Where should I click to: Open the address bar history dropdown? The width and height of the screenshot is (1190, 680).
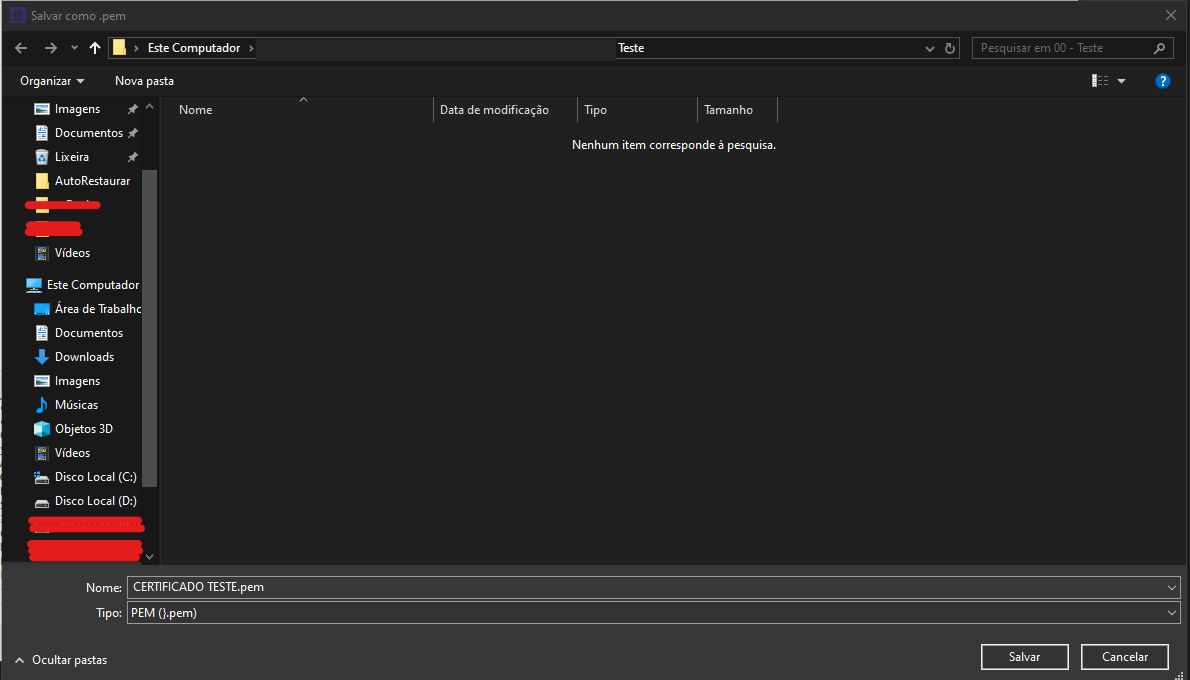(x=930, y=48)
